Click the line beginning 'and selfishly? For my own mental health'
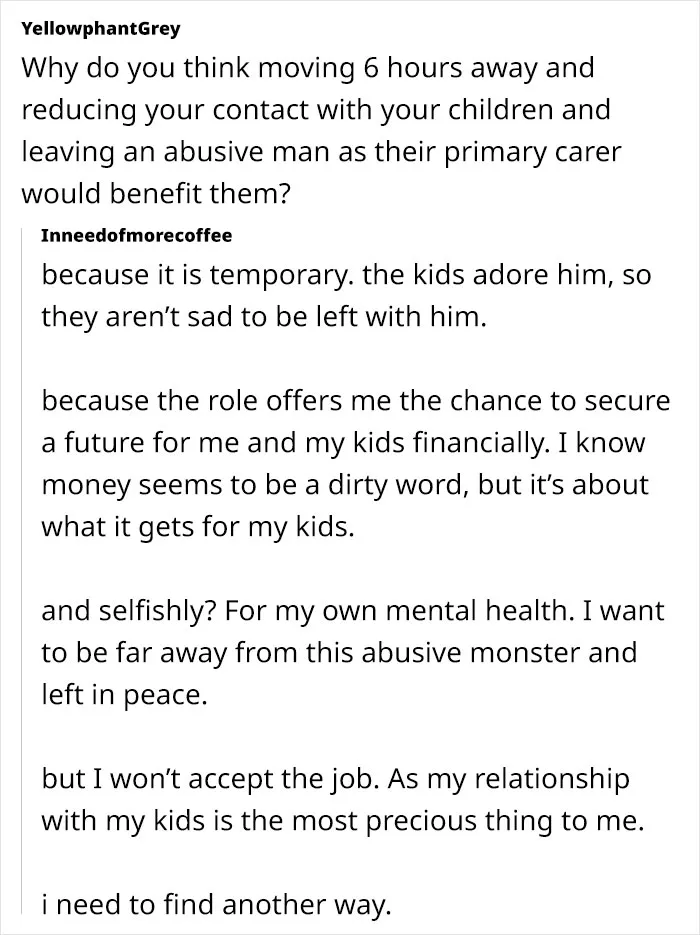Image resolution: width=700 pixels, height=935 pixels. [x=352, y=611]
